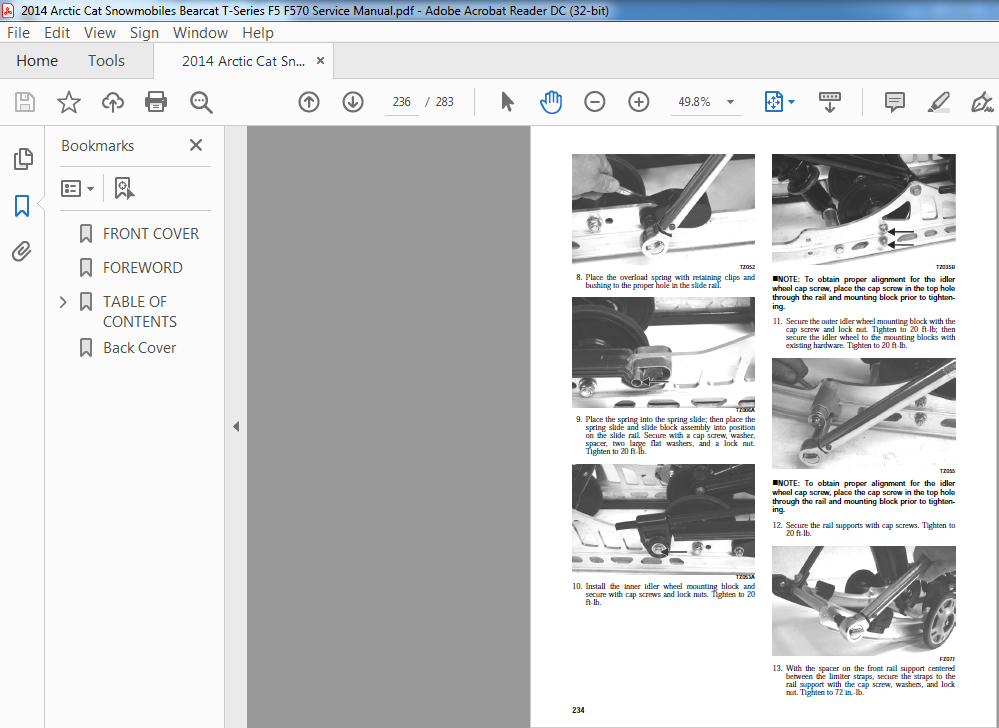
Task: Open bookmark options dropdown menu
Action: point(78,189)
